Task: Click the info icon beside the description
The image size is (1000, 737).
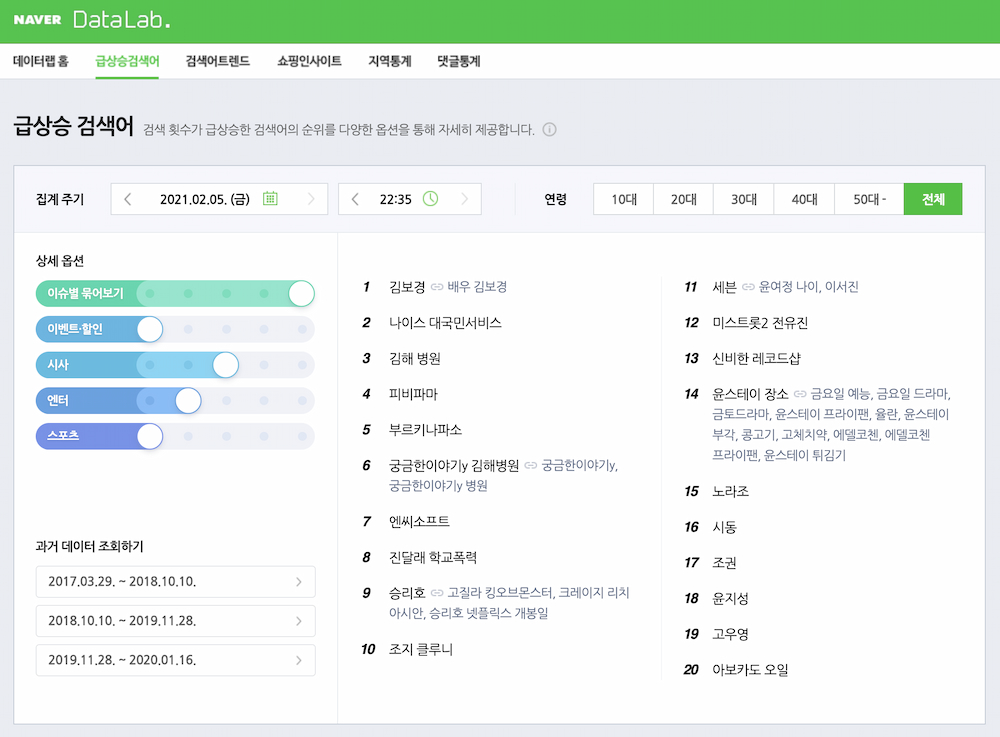Action: [x=549, y=129]
